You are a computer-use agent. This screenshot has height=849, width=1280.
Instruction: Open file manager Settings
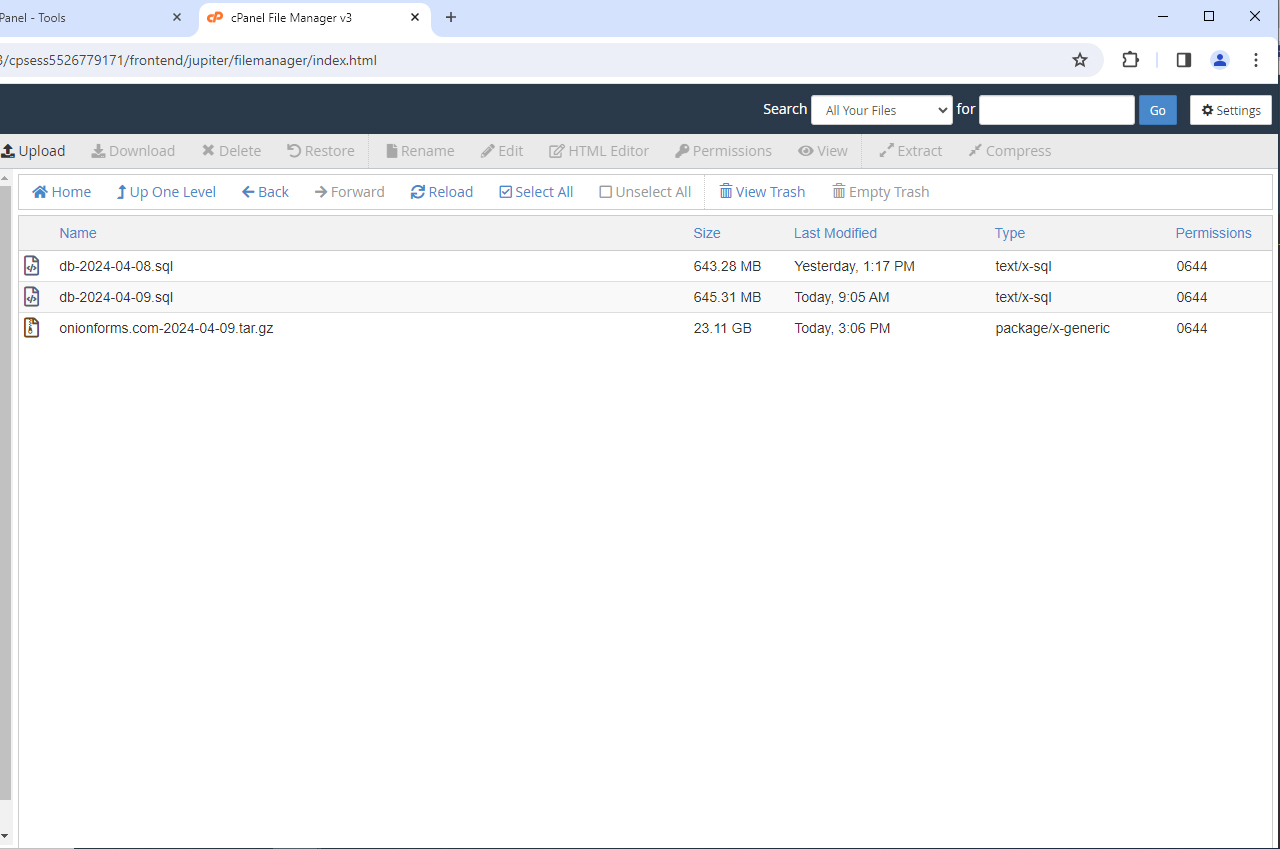(x=1231, y=110)
